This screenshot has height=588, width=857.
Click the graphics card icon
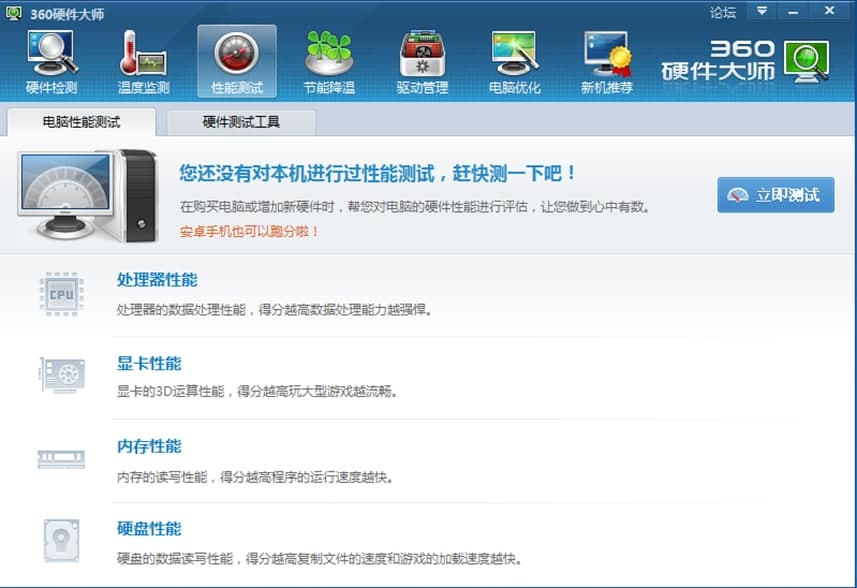coord(62,375)
